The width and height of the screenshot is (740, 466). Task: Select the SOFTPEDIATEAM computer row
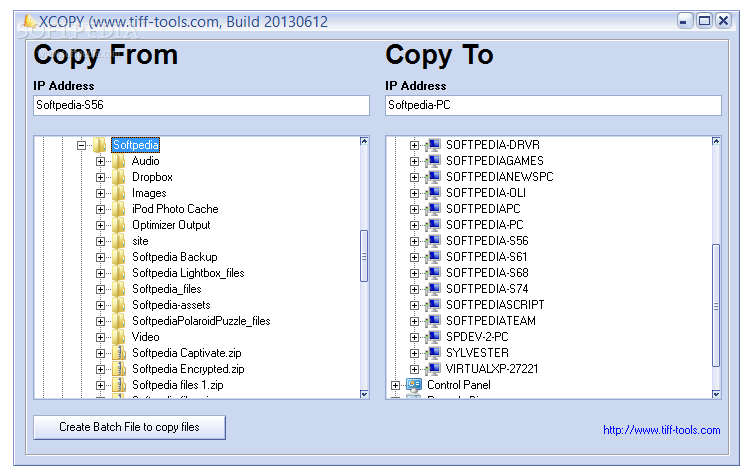tap(491, 322)
